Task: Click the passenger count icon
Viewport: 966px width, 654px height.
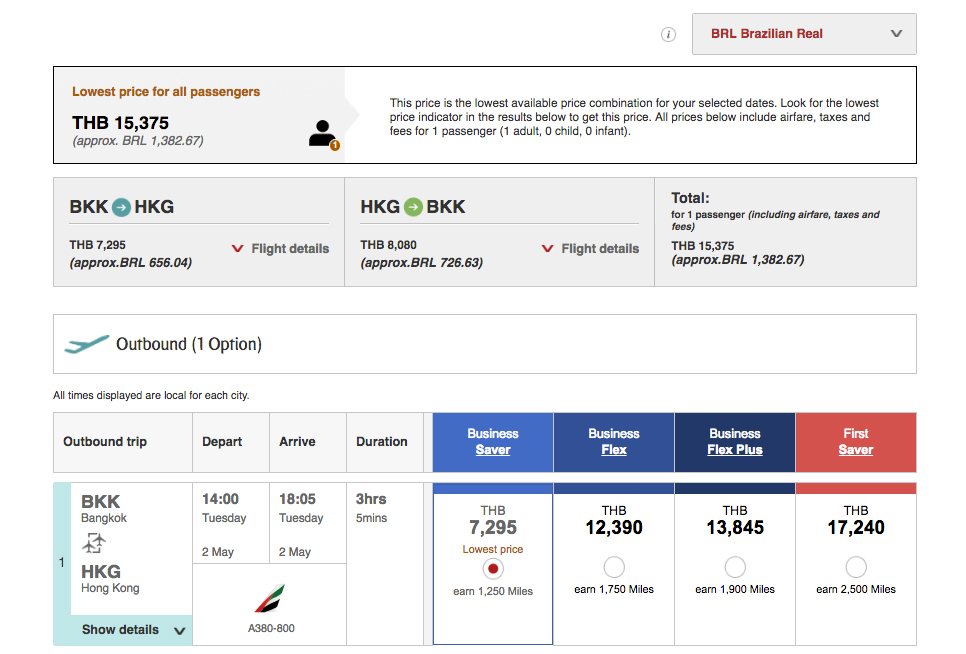Action: (322, 134)
